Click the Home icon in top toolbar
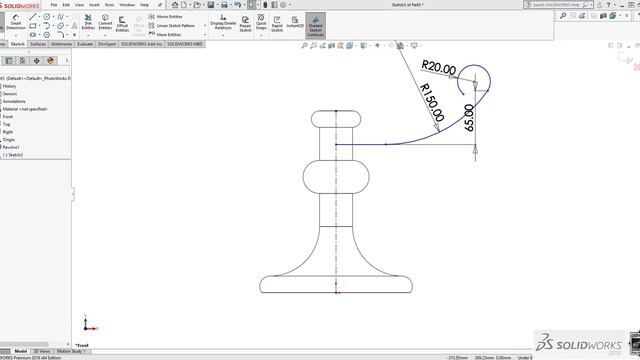The image size is (640, 360). 175,5
